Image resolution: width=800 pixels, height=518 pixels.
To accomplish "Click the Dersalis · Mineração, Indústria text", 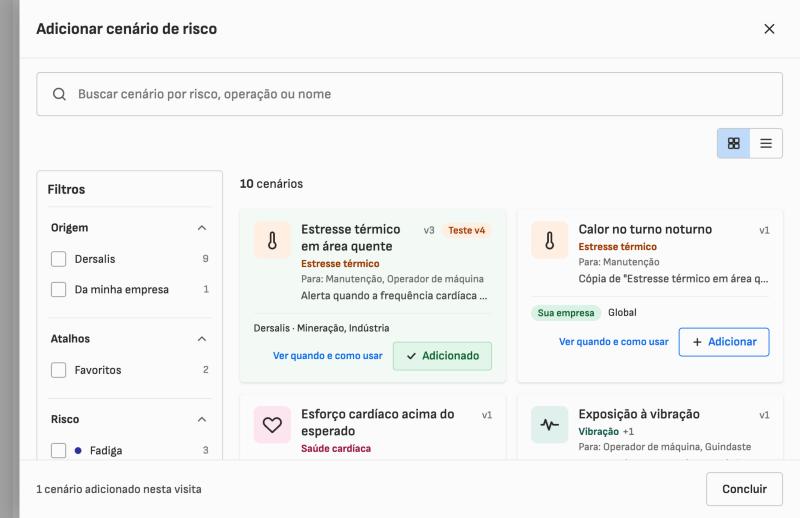I will pos(321,328).
